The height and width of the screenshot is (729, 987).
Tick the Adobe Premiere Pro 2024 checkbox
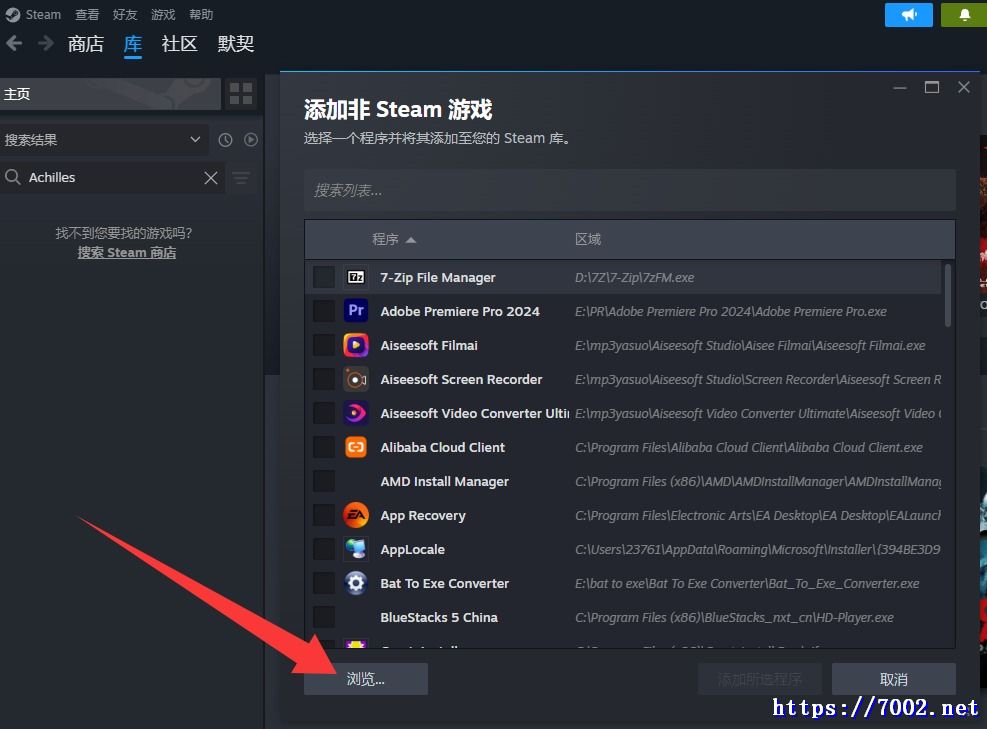(324, 311)
